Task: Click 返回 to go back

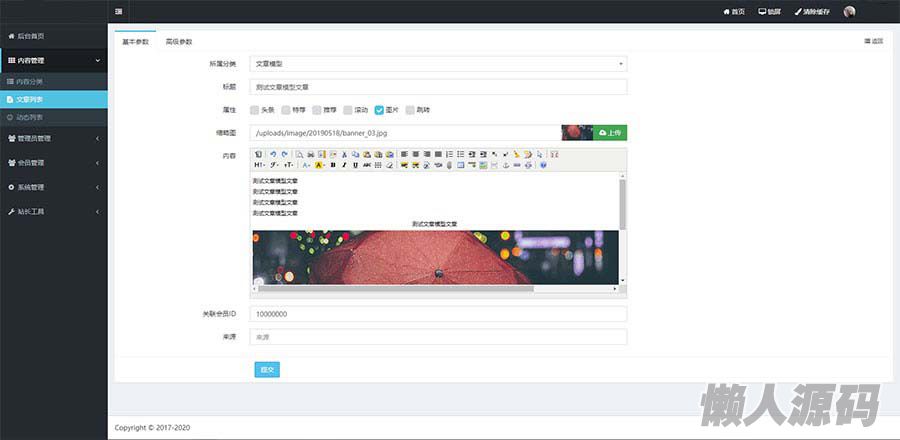Action: [x=874, y=41]
